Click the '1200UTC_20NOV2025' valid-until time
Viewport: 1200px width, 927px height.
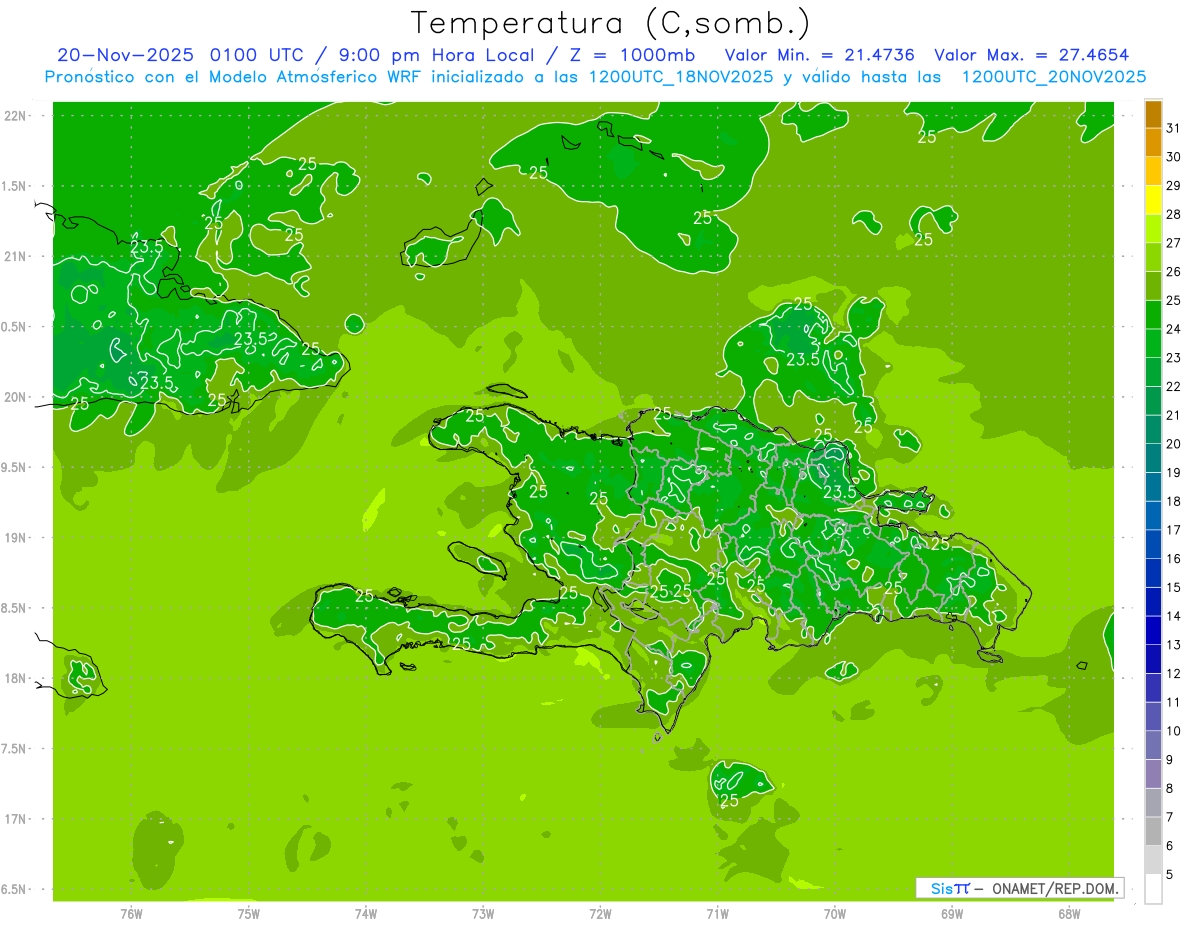[1054, 77]
